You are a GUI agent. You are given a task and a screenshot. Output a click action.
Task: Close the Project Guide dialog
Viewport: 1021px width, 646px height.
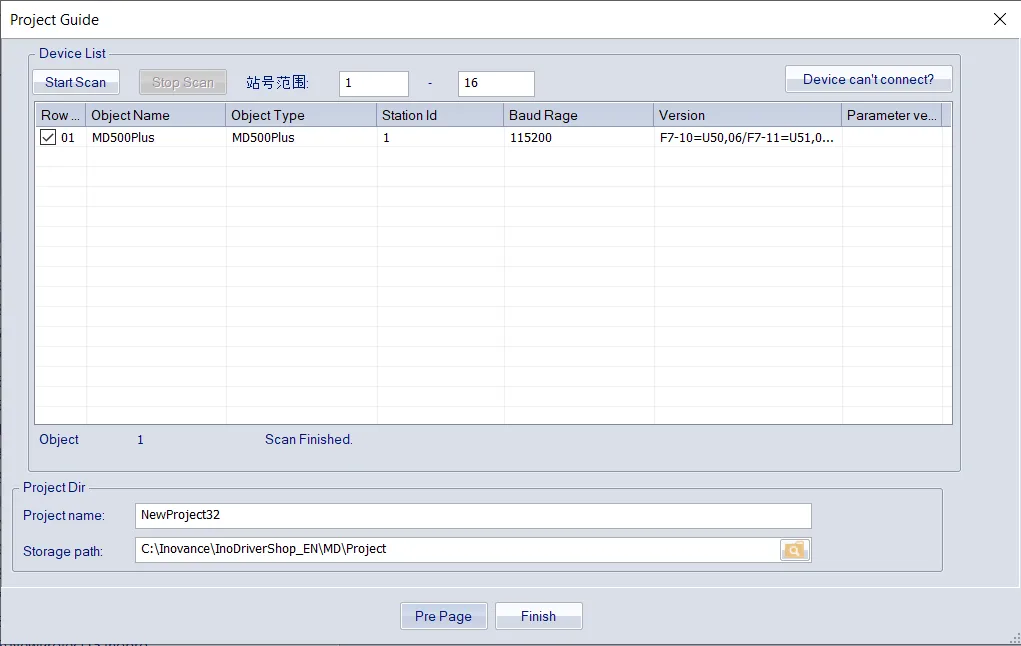[999, 19]
